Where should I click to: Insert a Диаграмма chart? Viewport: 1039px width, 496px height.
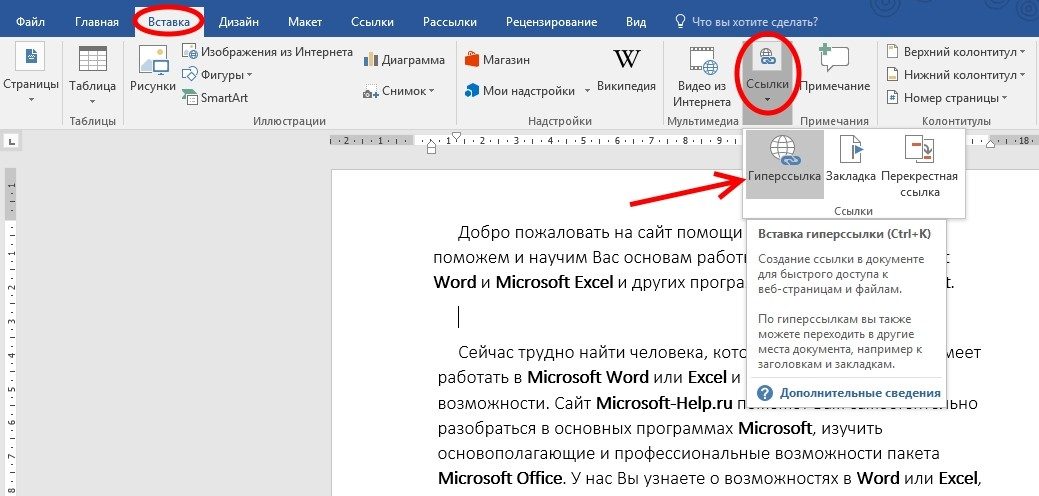405,59
